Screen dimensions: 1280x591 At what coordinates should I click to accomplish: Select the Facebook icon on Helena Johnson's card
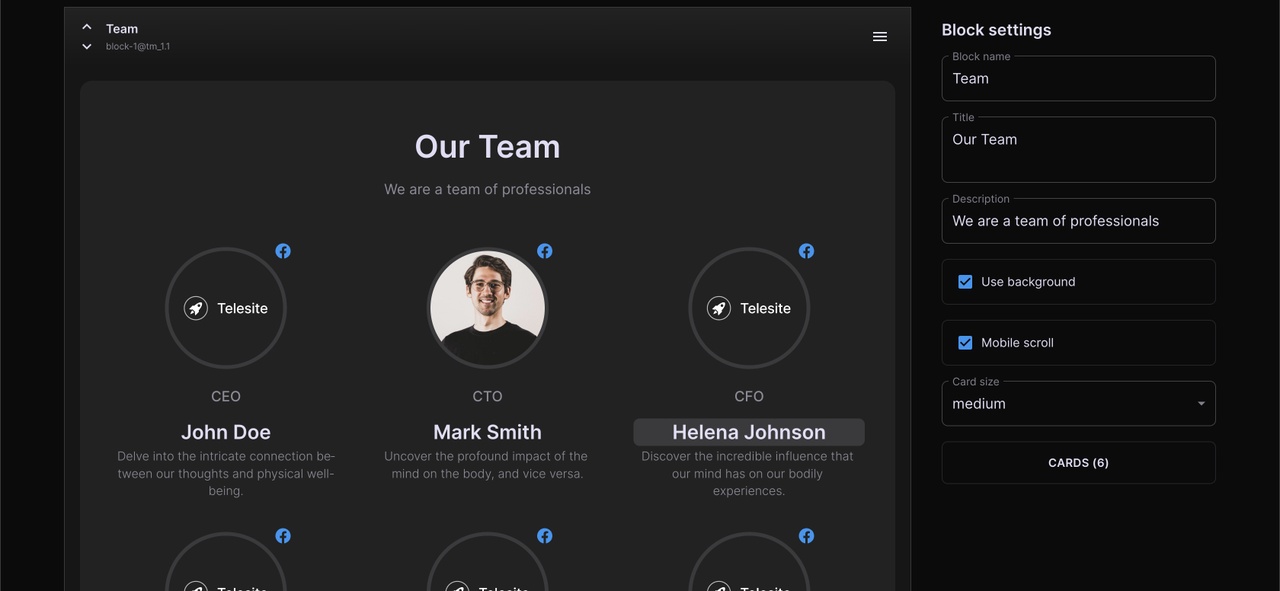tap(806, 251)
